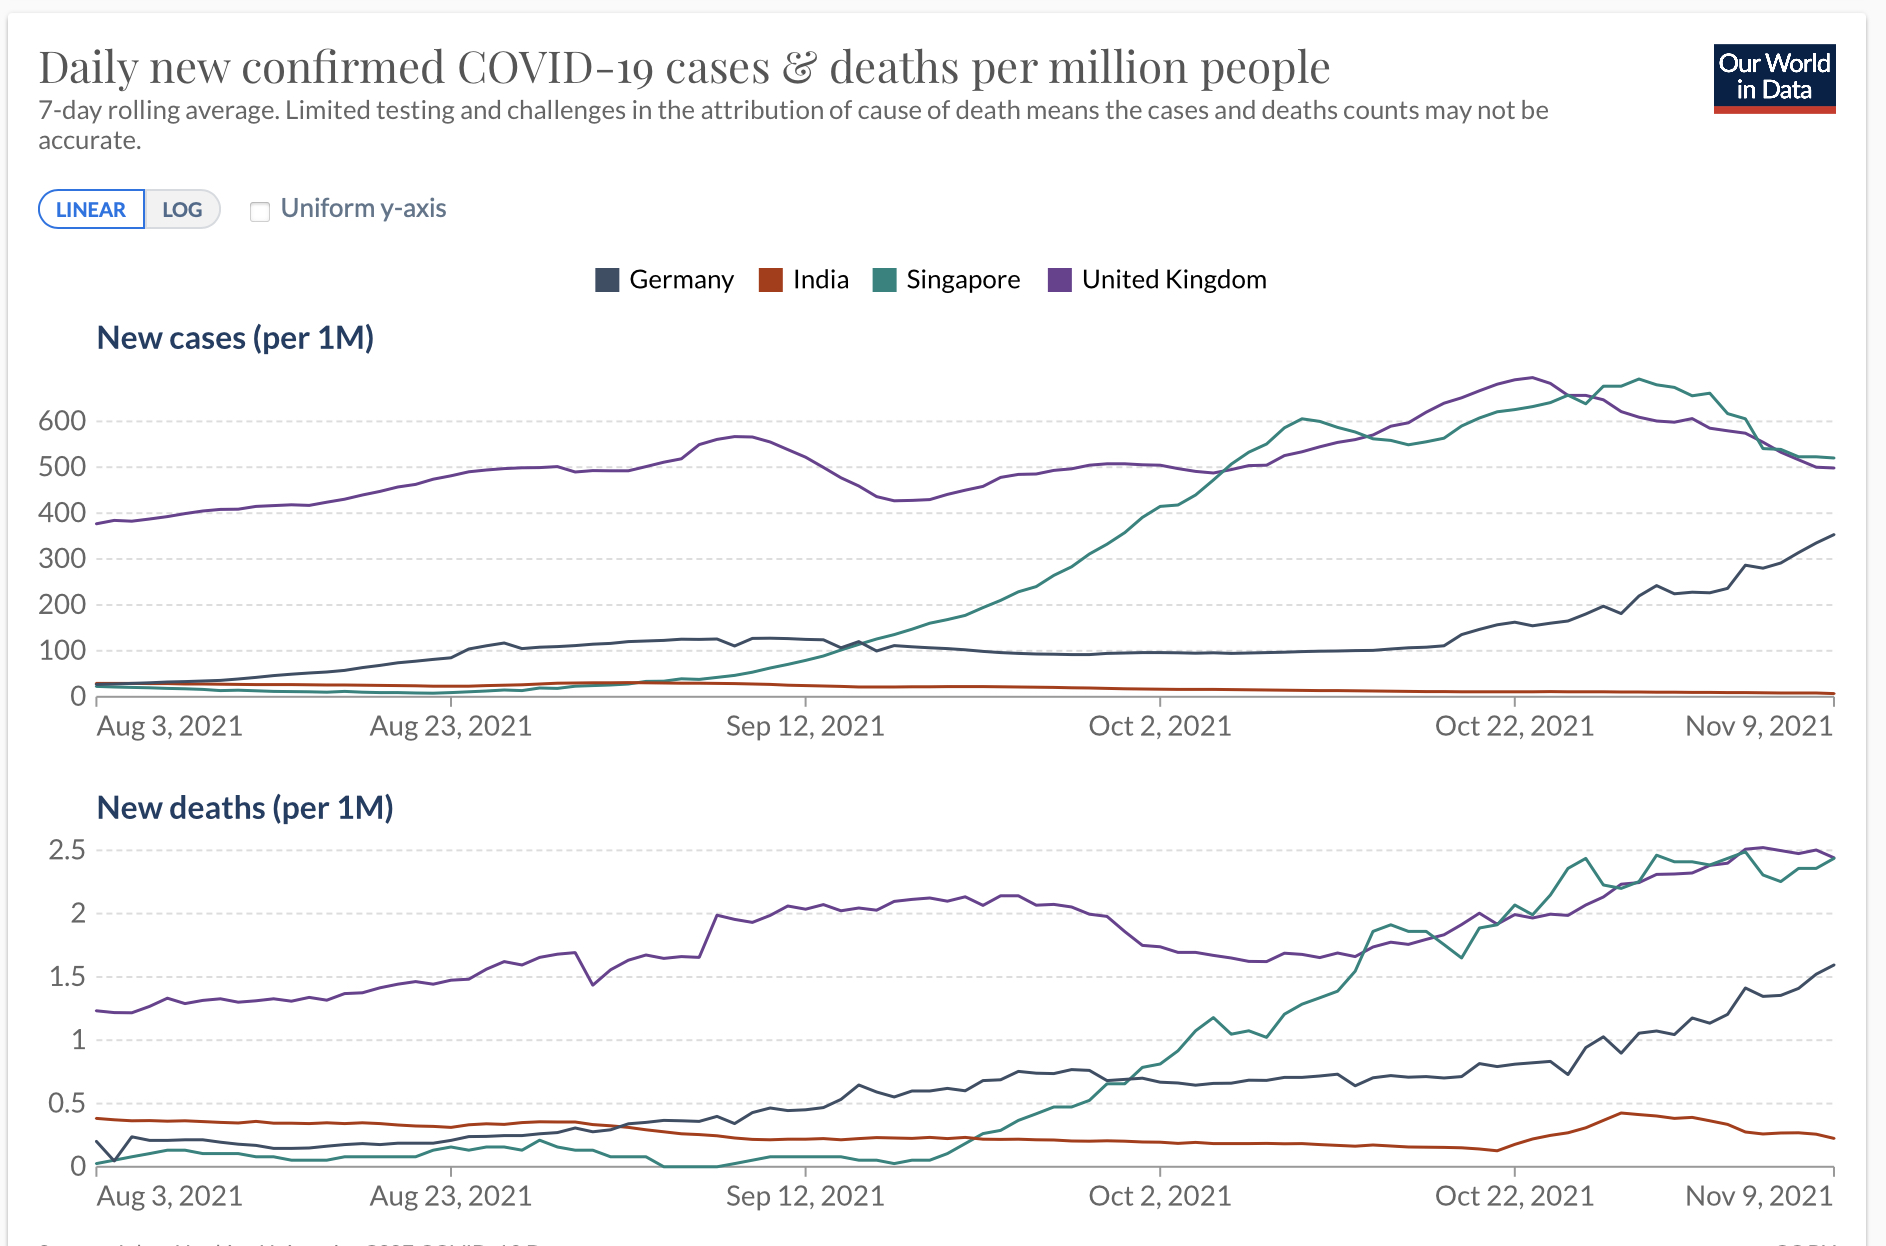1886x1246 pixels.
Task: Select the United Kingdom legend label
Action: pos(1174,280)
